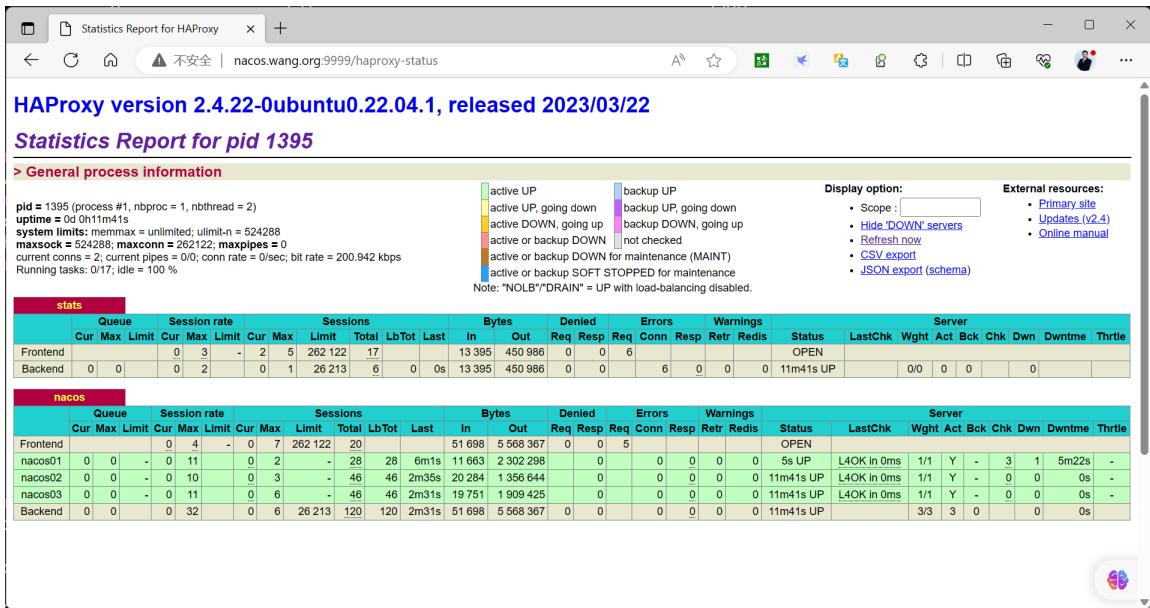Click the backup UP legend color
Screen dimensions: 1150x608
pos(618,191)
